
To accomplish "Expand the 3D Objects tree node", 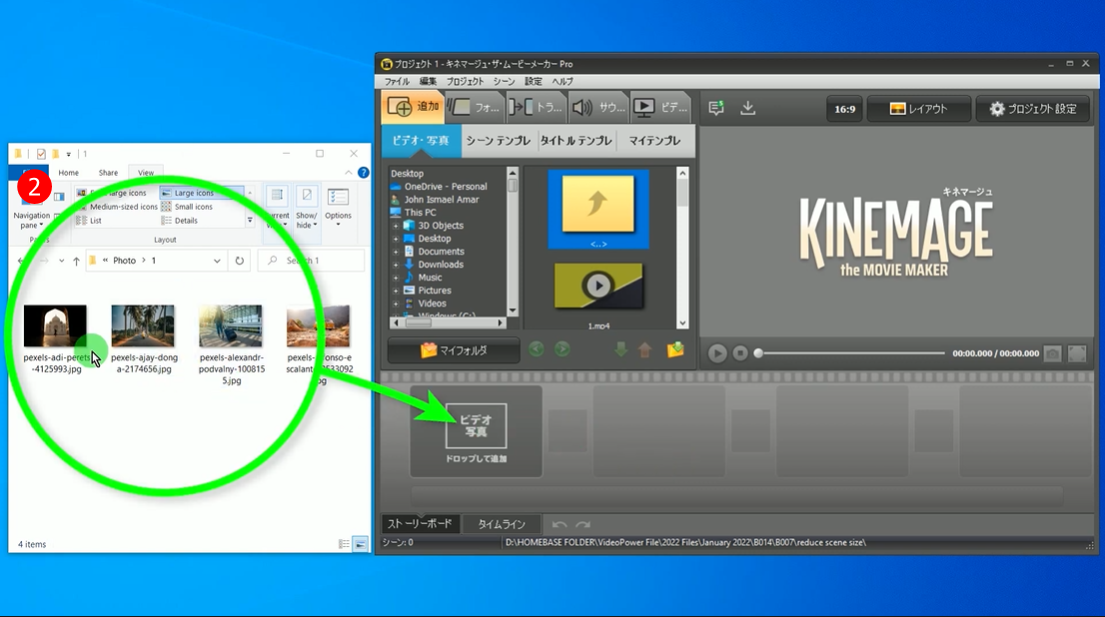I will [x=396, y=226].
